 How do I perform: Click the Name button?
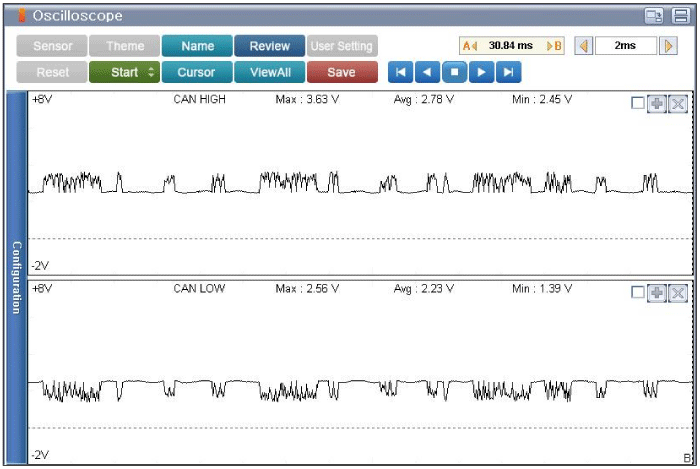(197, 46)
